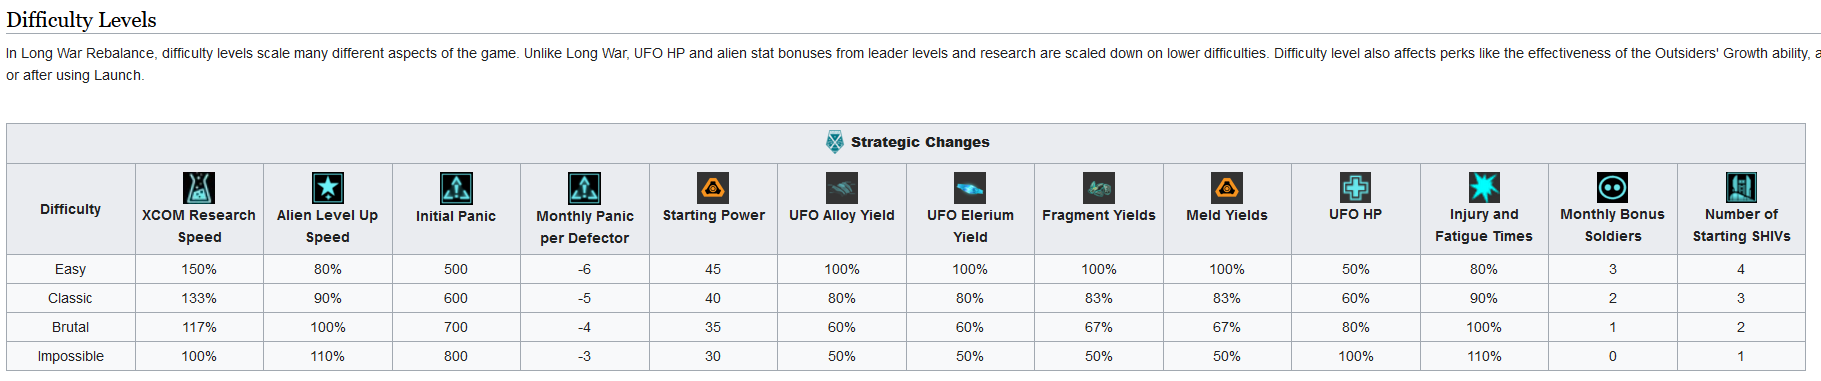Click the Monthly Bonus Soldiers icon
The image size is (1821, 381).
coord(1613,187)
